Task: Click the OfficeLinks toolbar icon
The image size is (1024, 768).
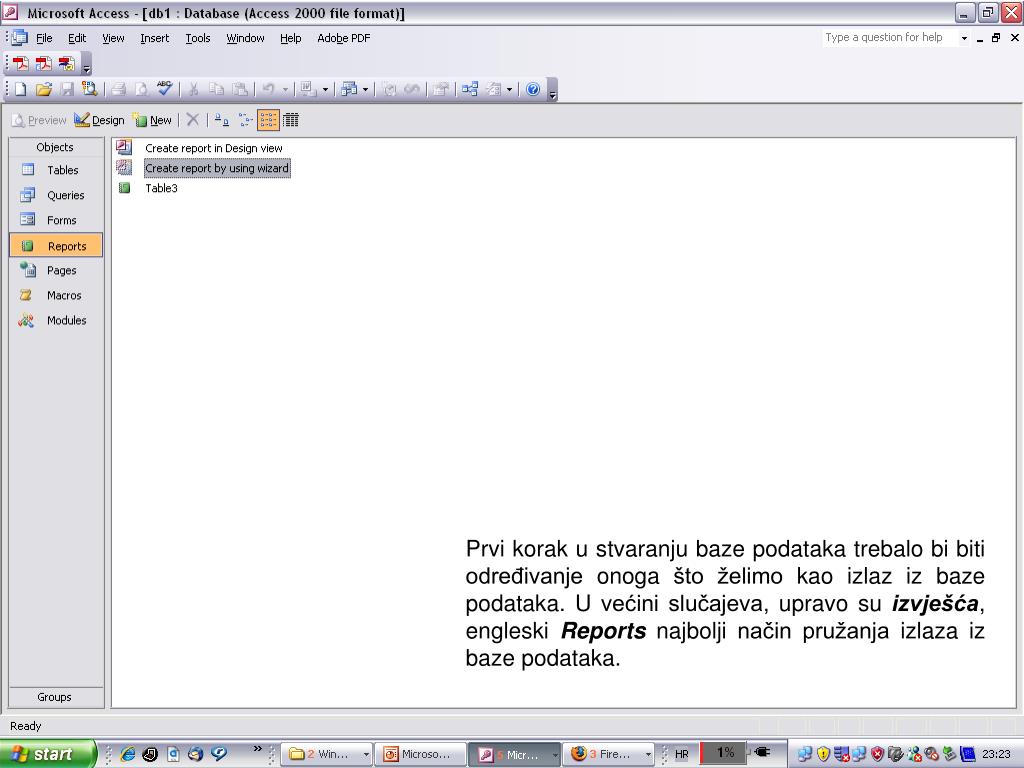Action: (x=308, y=89)
